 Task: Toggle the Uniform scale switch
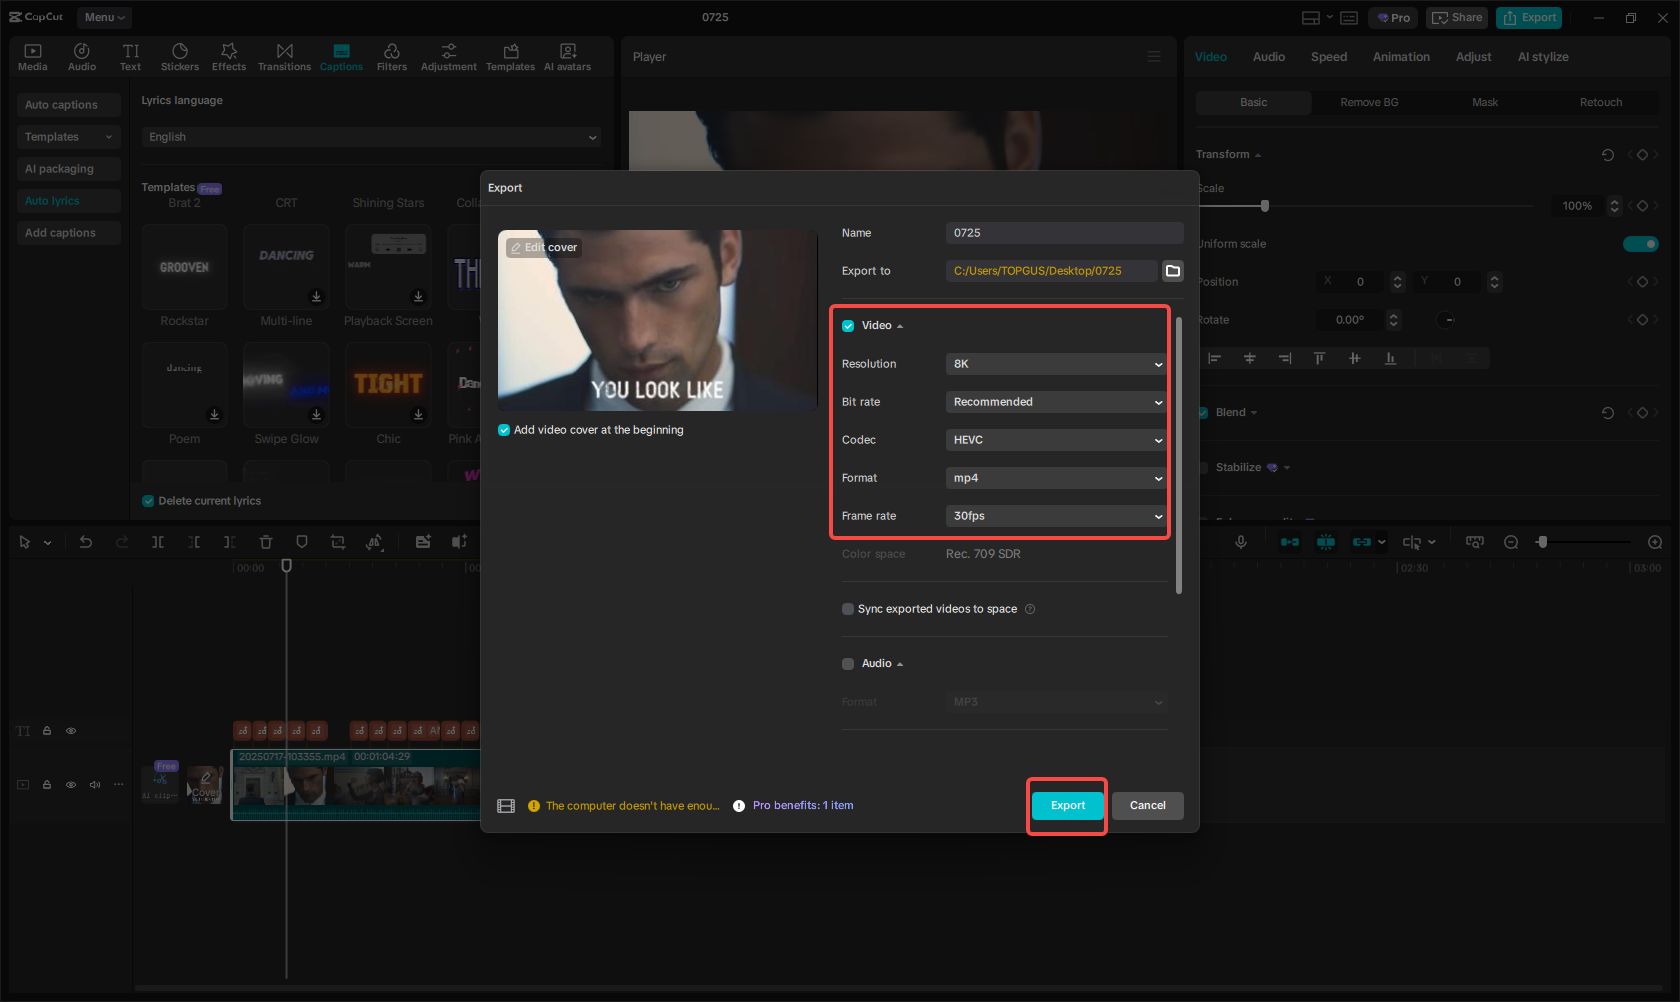tap(1640, 244)
